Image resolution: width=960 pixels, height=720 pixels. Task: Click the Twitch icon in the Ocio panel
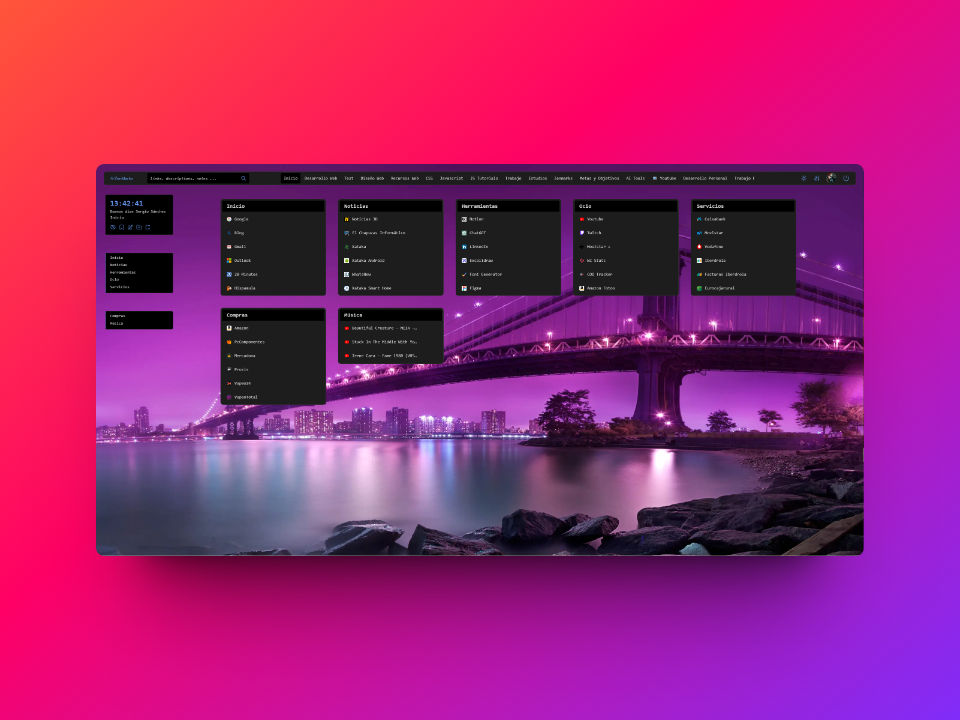click(582, 233)
